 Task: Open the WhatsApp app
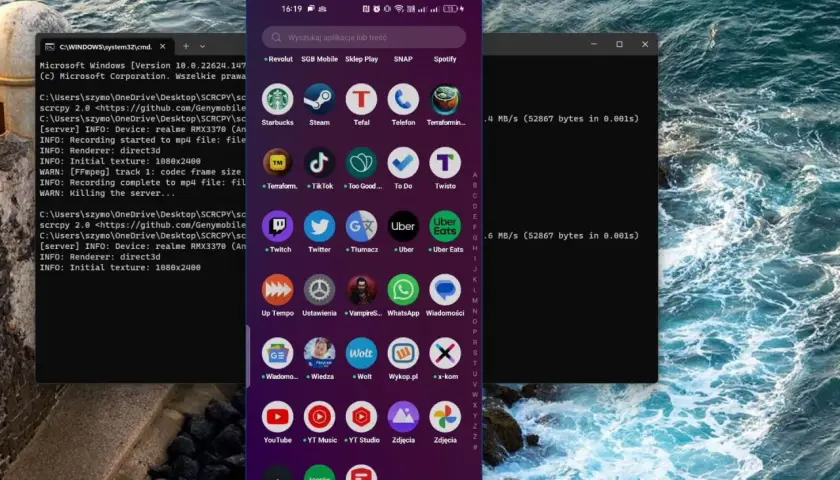coord(403,290)
